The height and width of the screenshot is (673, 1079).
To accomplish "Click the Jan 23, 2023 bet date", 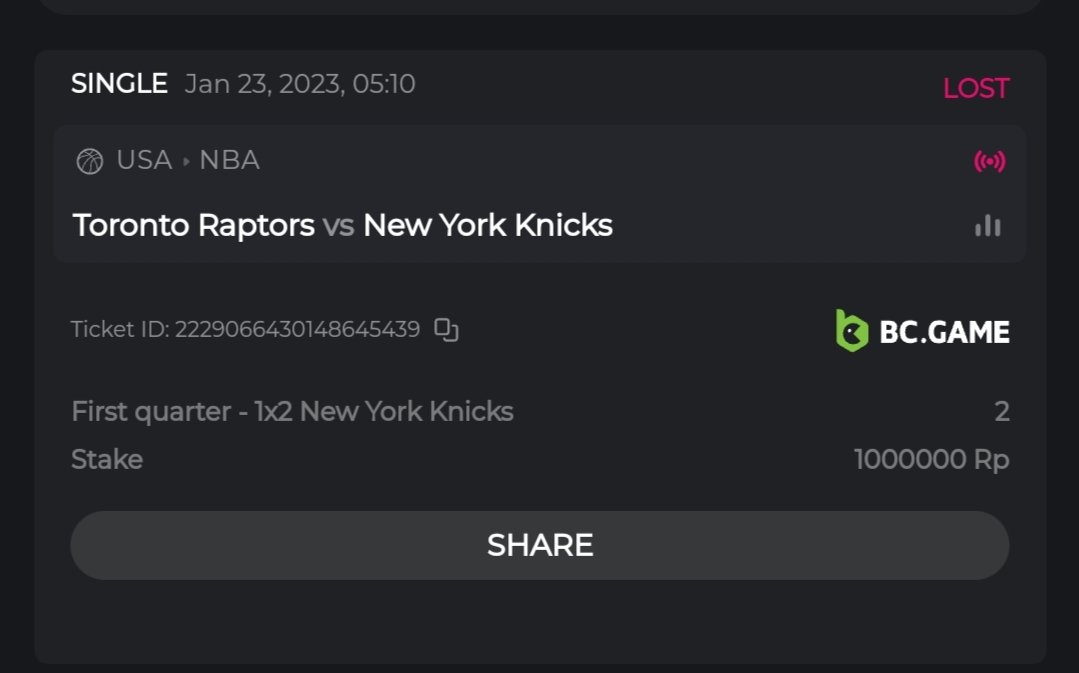I will pos(300,84).
